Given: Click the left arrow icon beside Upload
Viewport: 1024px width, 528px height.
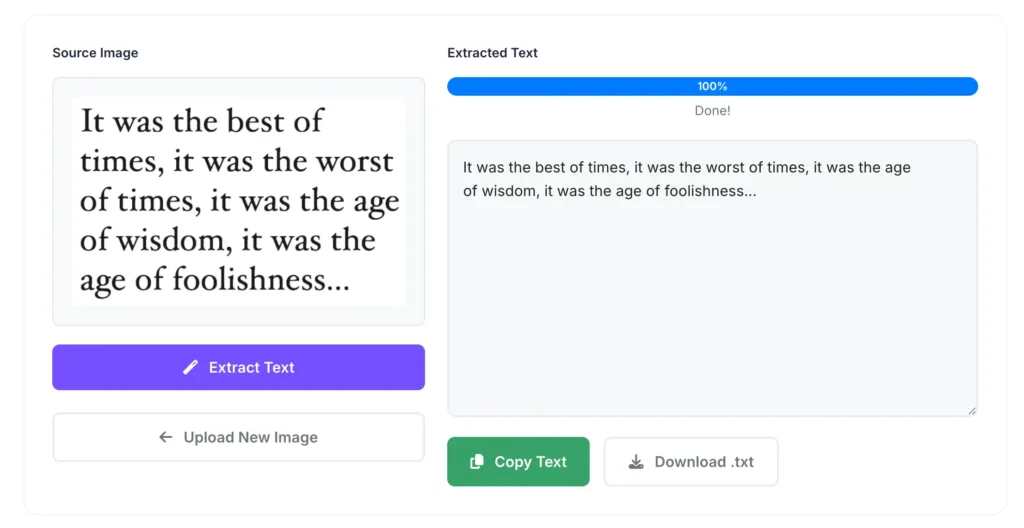Looking at the screenshot, I should point(166,437).
